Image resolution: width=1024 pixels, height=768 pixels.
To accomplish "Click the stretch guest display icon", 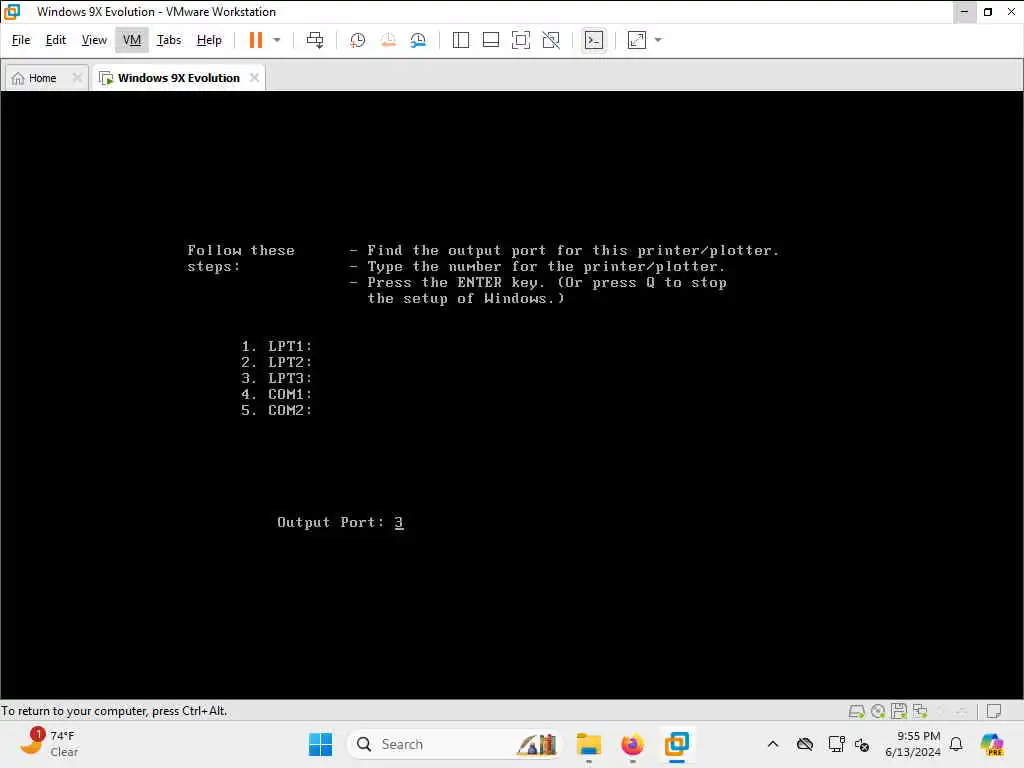I will 637,40.
